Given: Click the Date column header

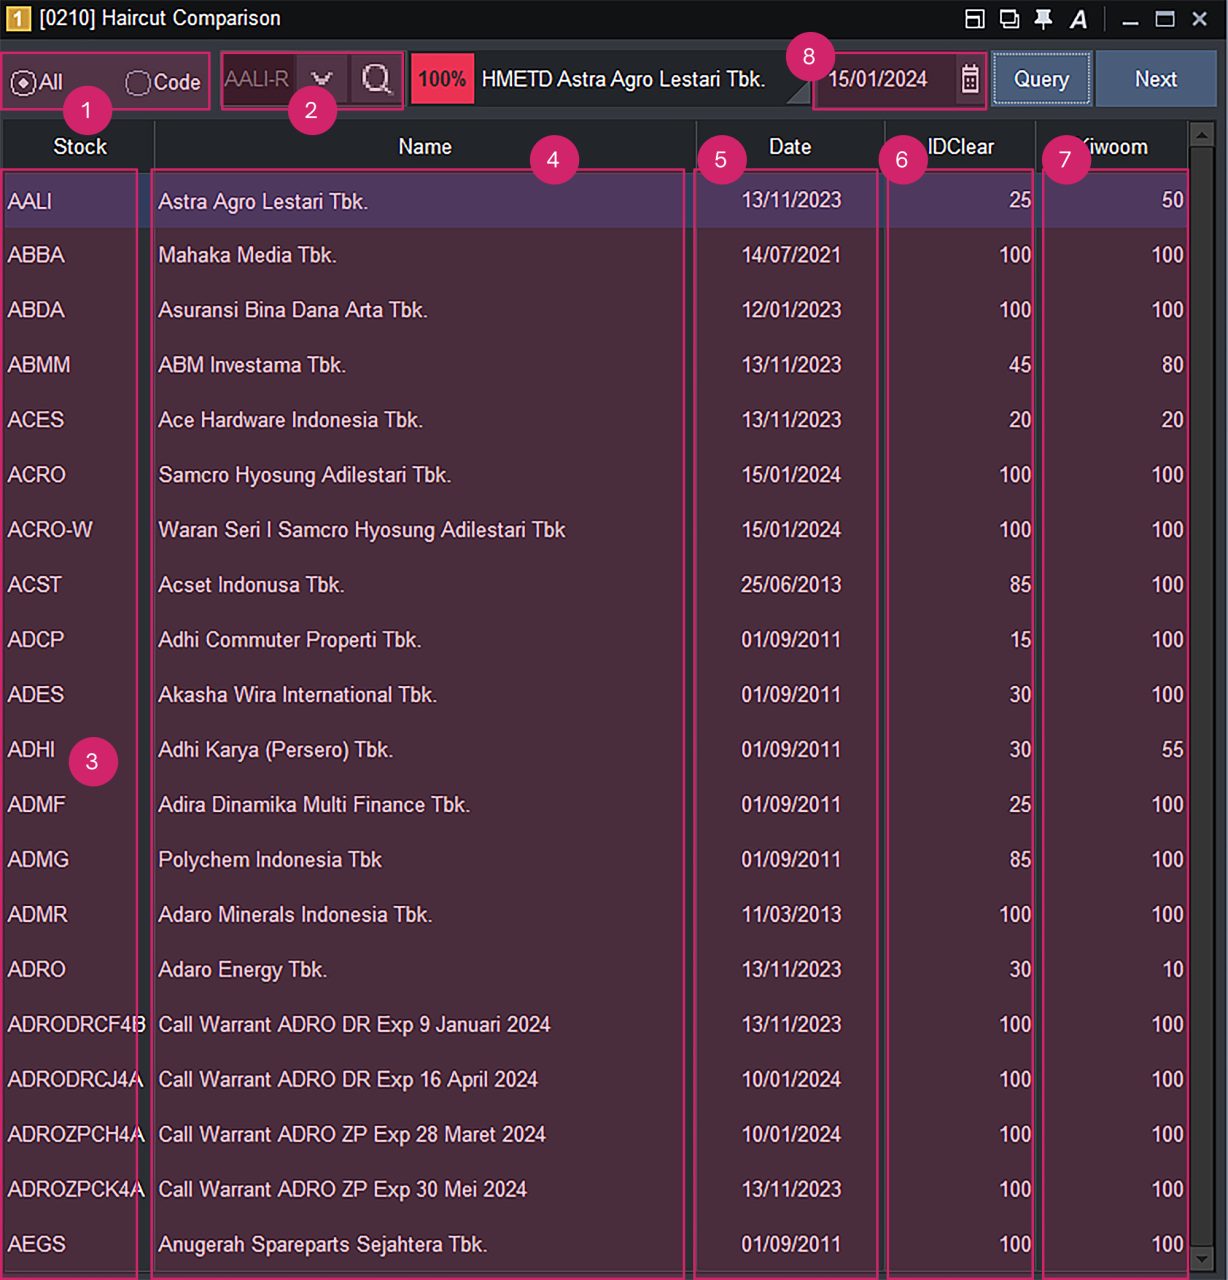Looking at the screenshot, I should click(789, 147).
